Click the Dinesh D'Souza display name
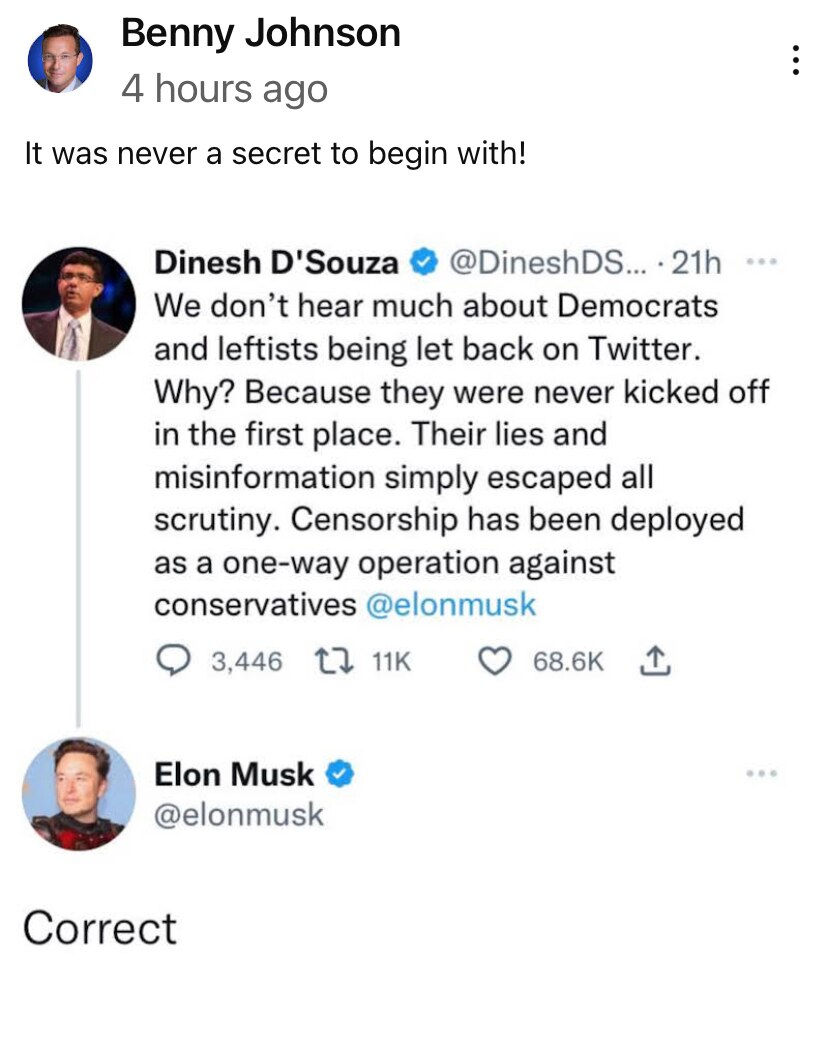828x1042 pixels. 276,264
